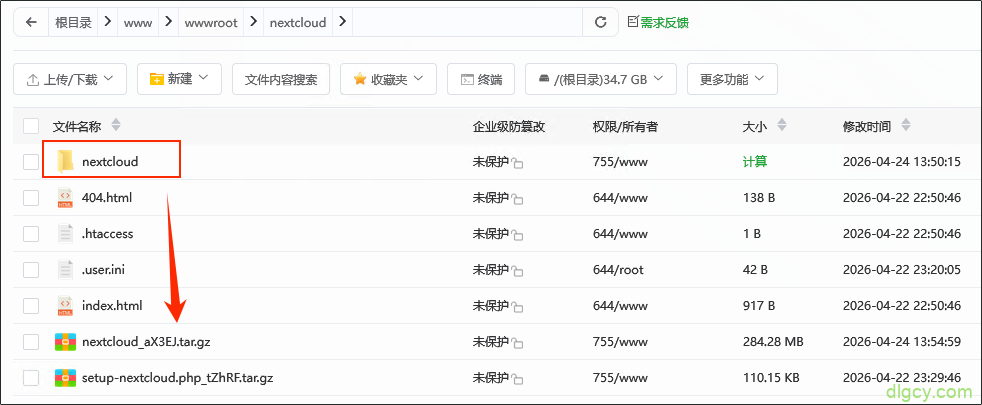Expand chevron after 根目录 breadcrumb
This screenshot has width=982, height=405.
(x=107, y=22)
